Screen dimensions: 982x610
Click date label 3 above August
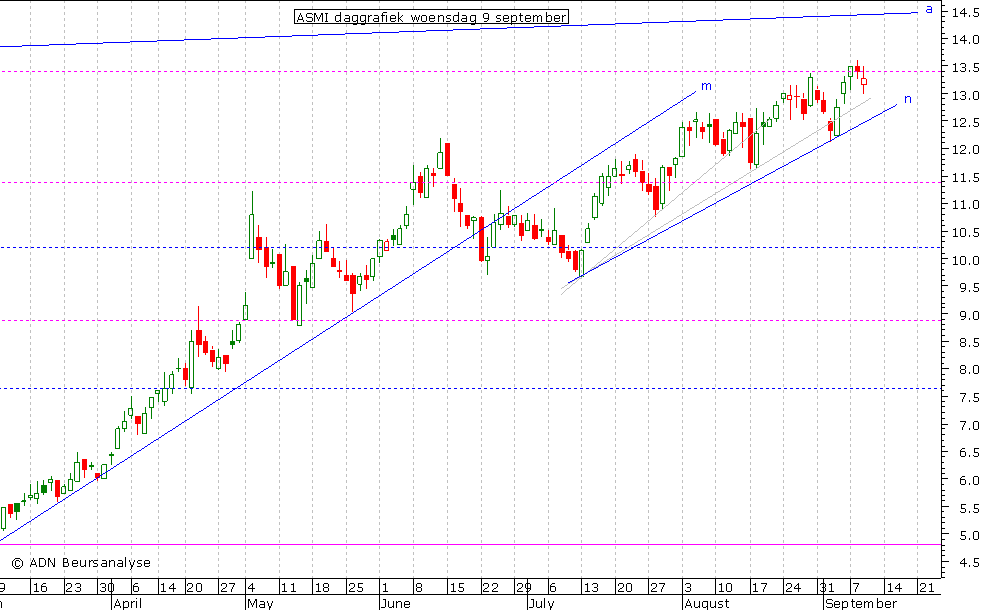point(688,587)
